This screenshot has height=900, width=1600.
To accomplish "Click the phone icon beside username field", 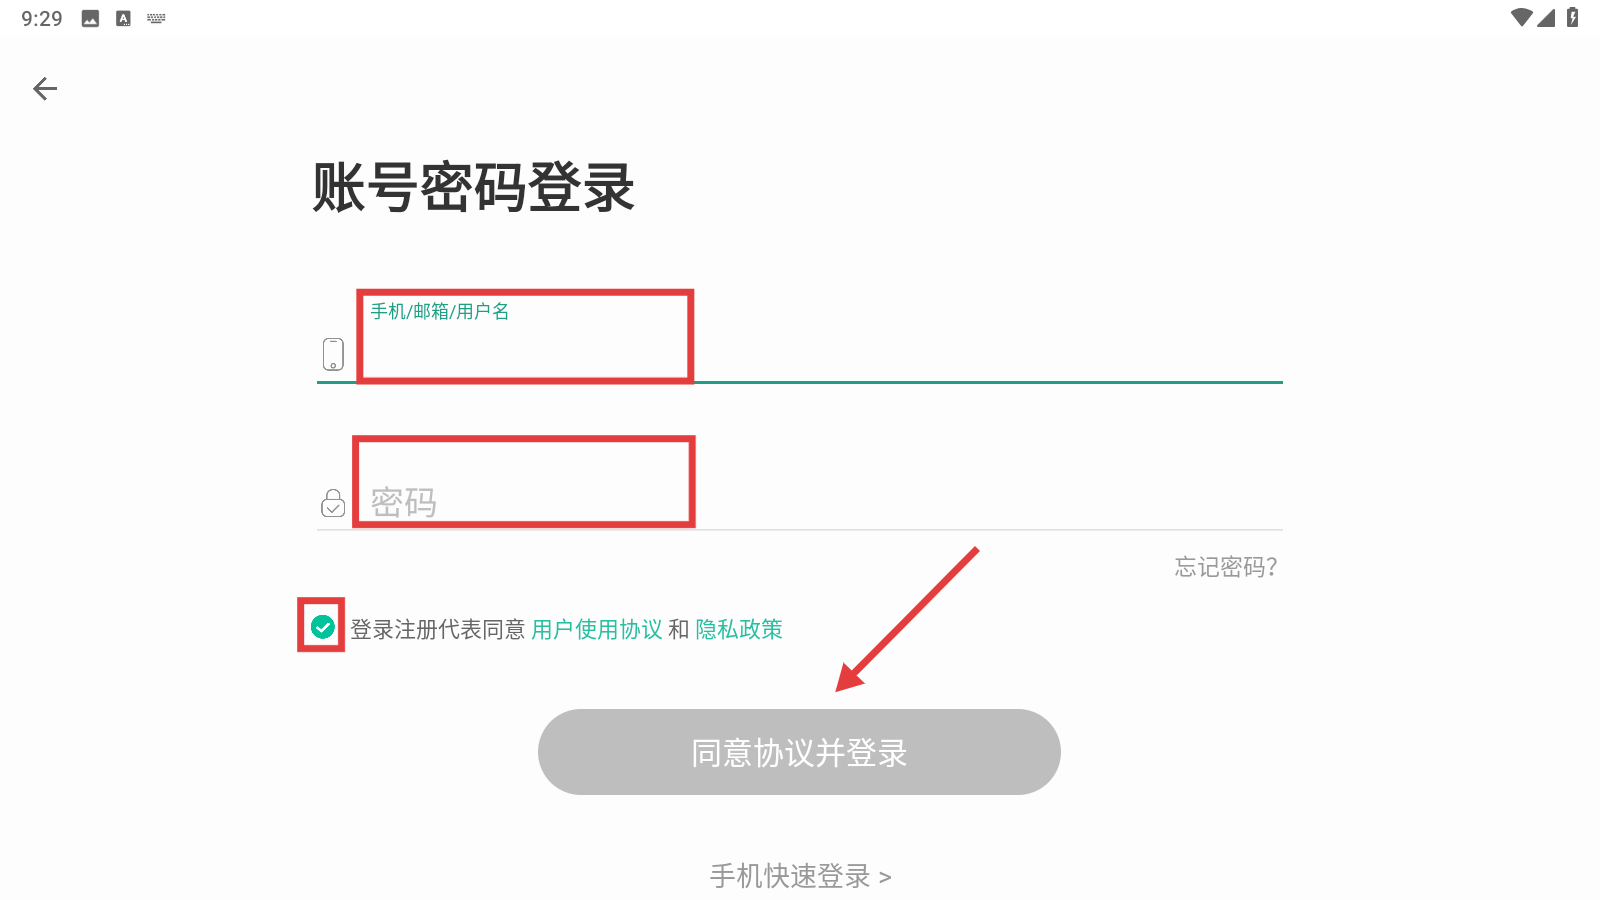I will 333,354.
